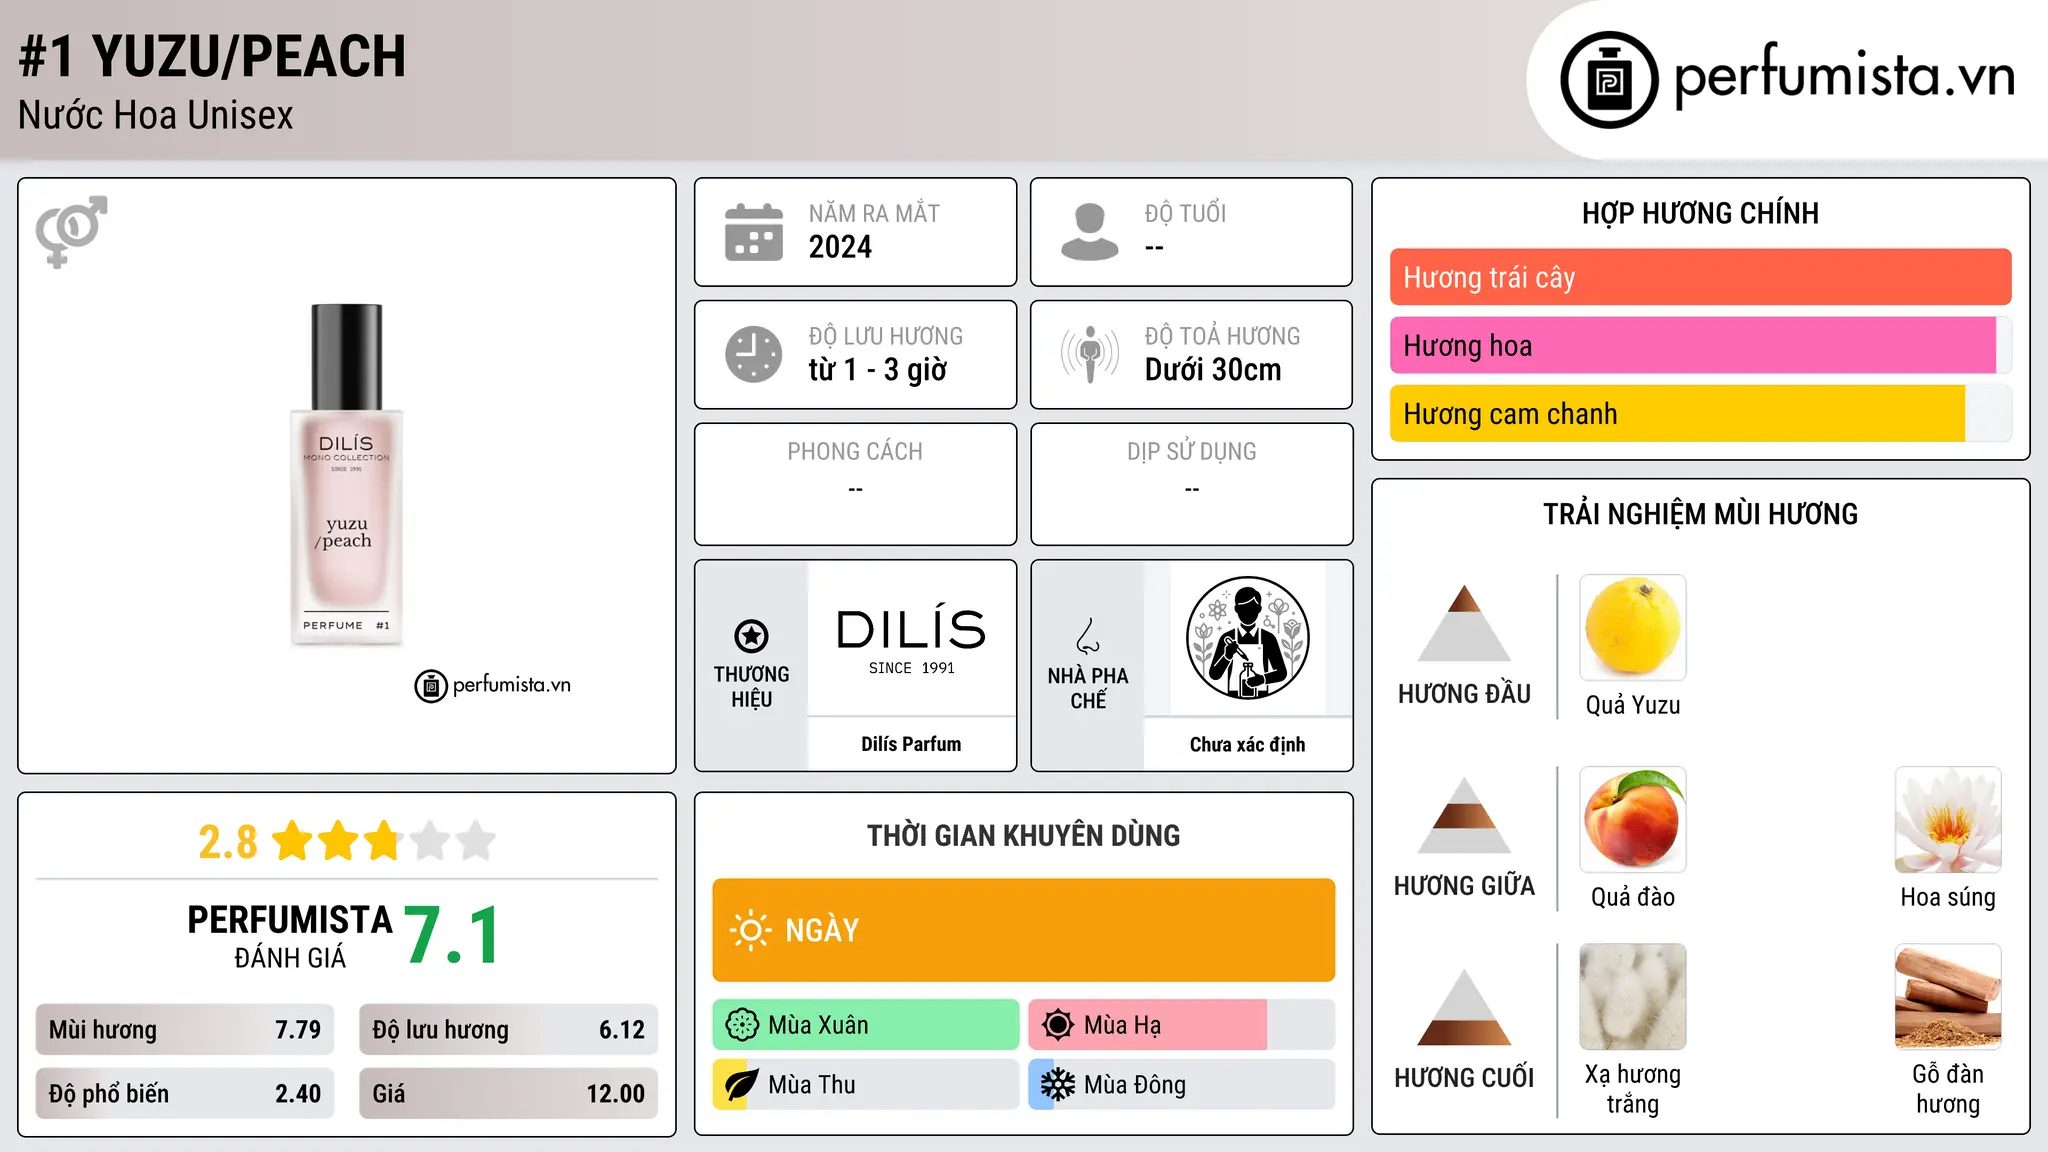Click the perfumer illustration above Chưa xác định
Viewport: 2048px width, 1152px height.
1247,638
